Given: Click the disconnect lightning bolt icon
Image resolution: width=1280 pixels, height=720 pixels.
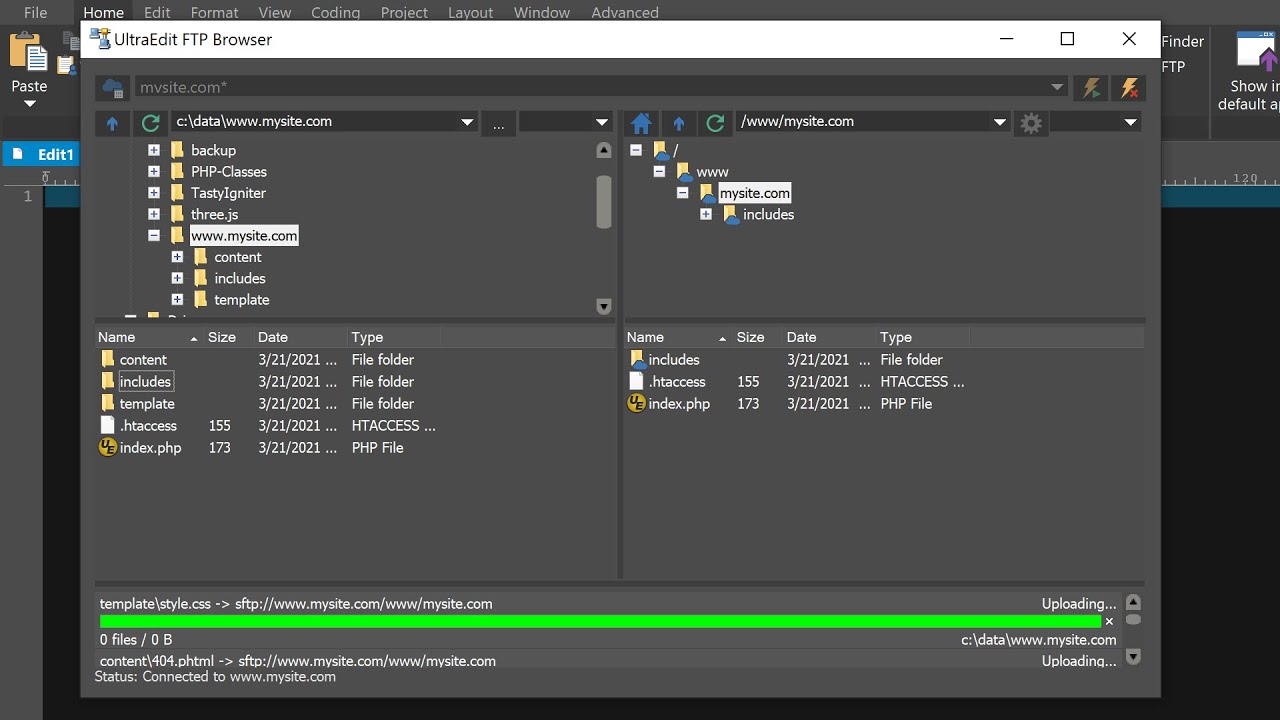Looking at the screenshot, I should pos(1129,88).
